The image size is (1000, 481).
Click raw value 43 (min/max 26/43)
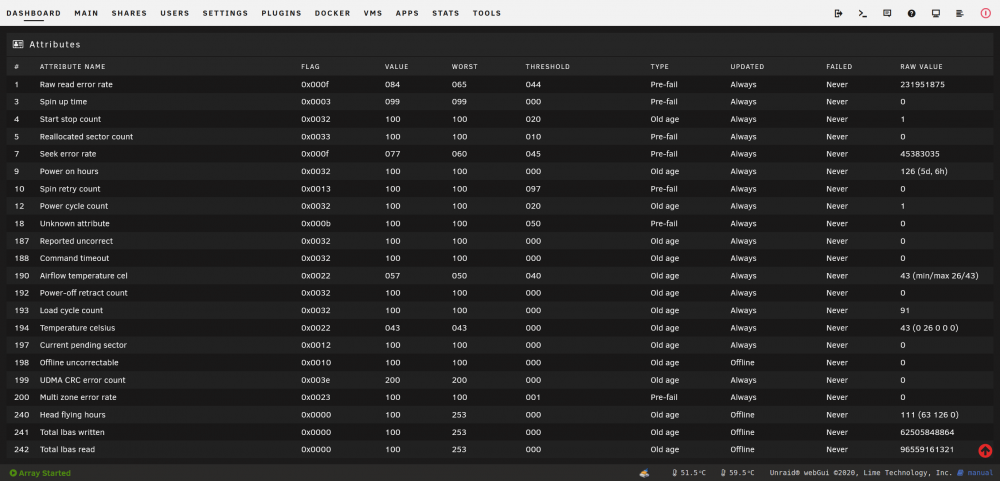[939, 276]
